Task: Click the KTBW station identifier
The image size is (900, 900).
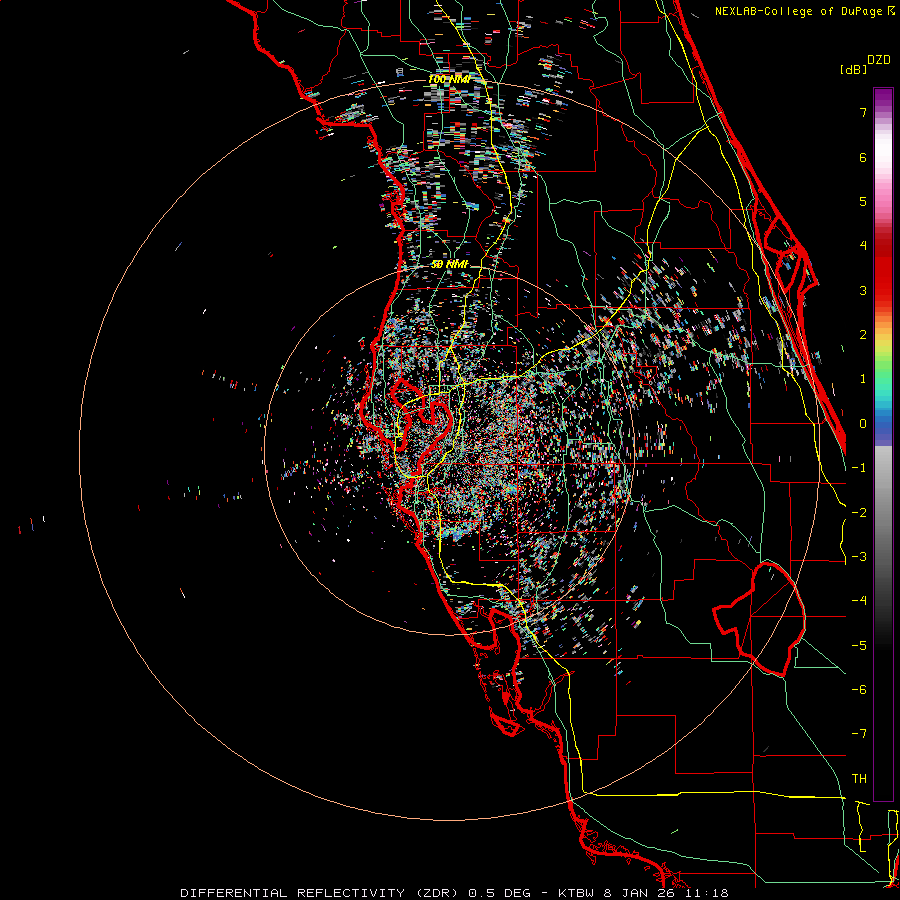Action: click(x=576, y=893)
